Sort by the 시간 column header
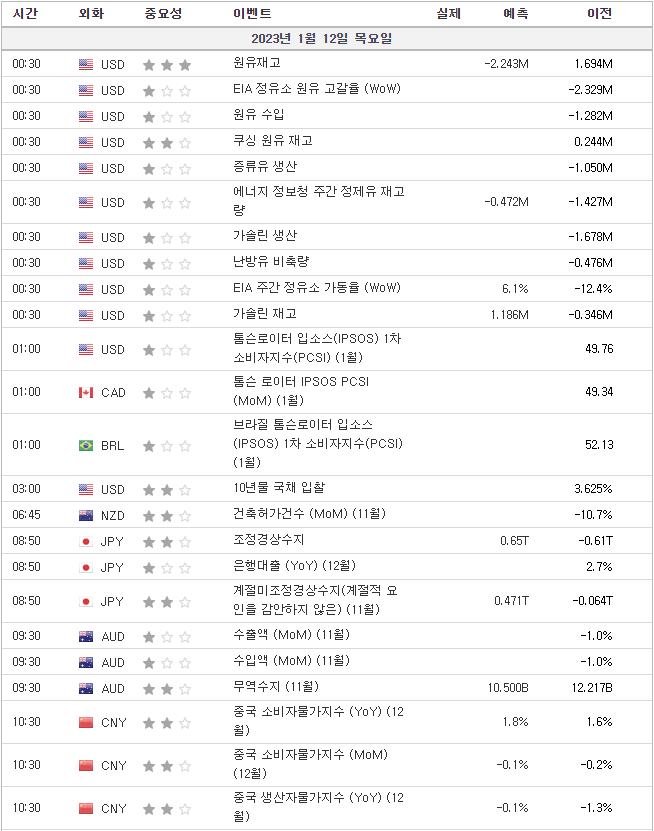 point(25,13)
